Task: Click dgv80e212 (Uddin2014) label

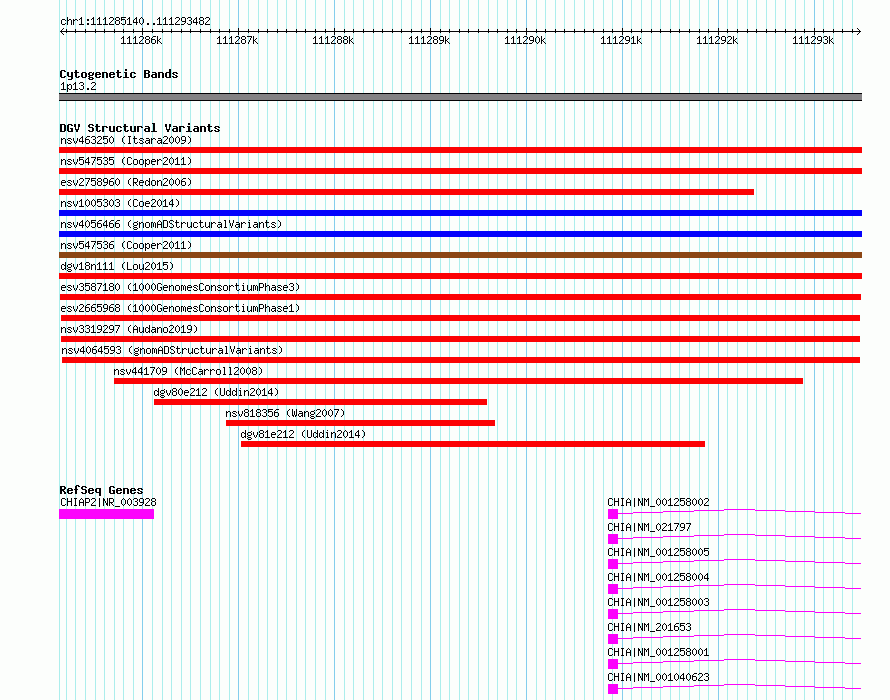Action: pos(216,392)
